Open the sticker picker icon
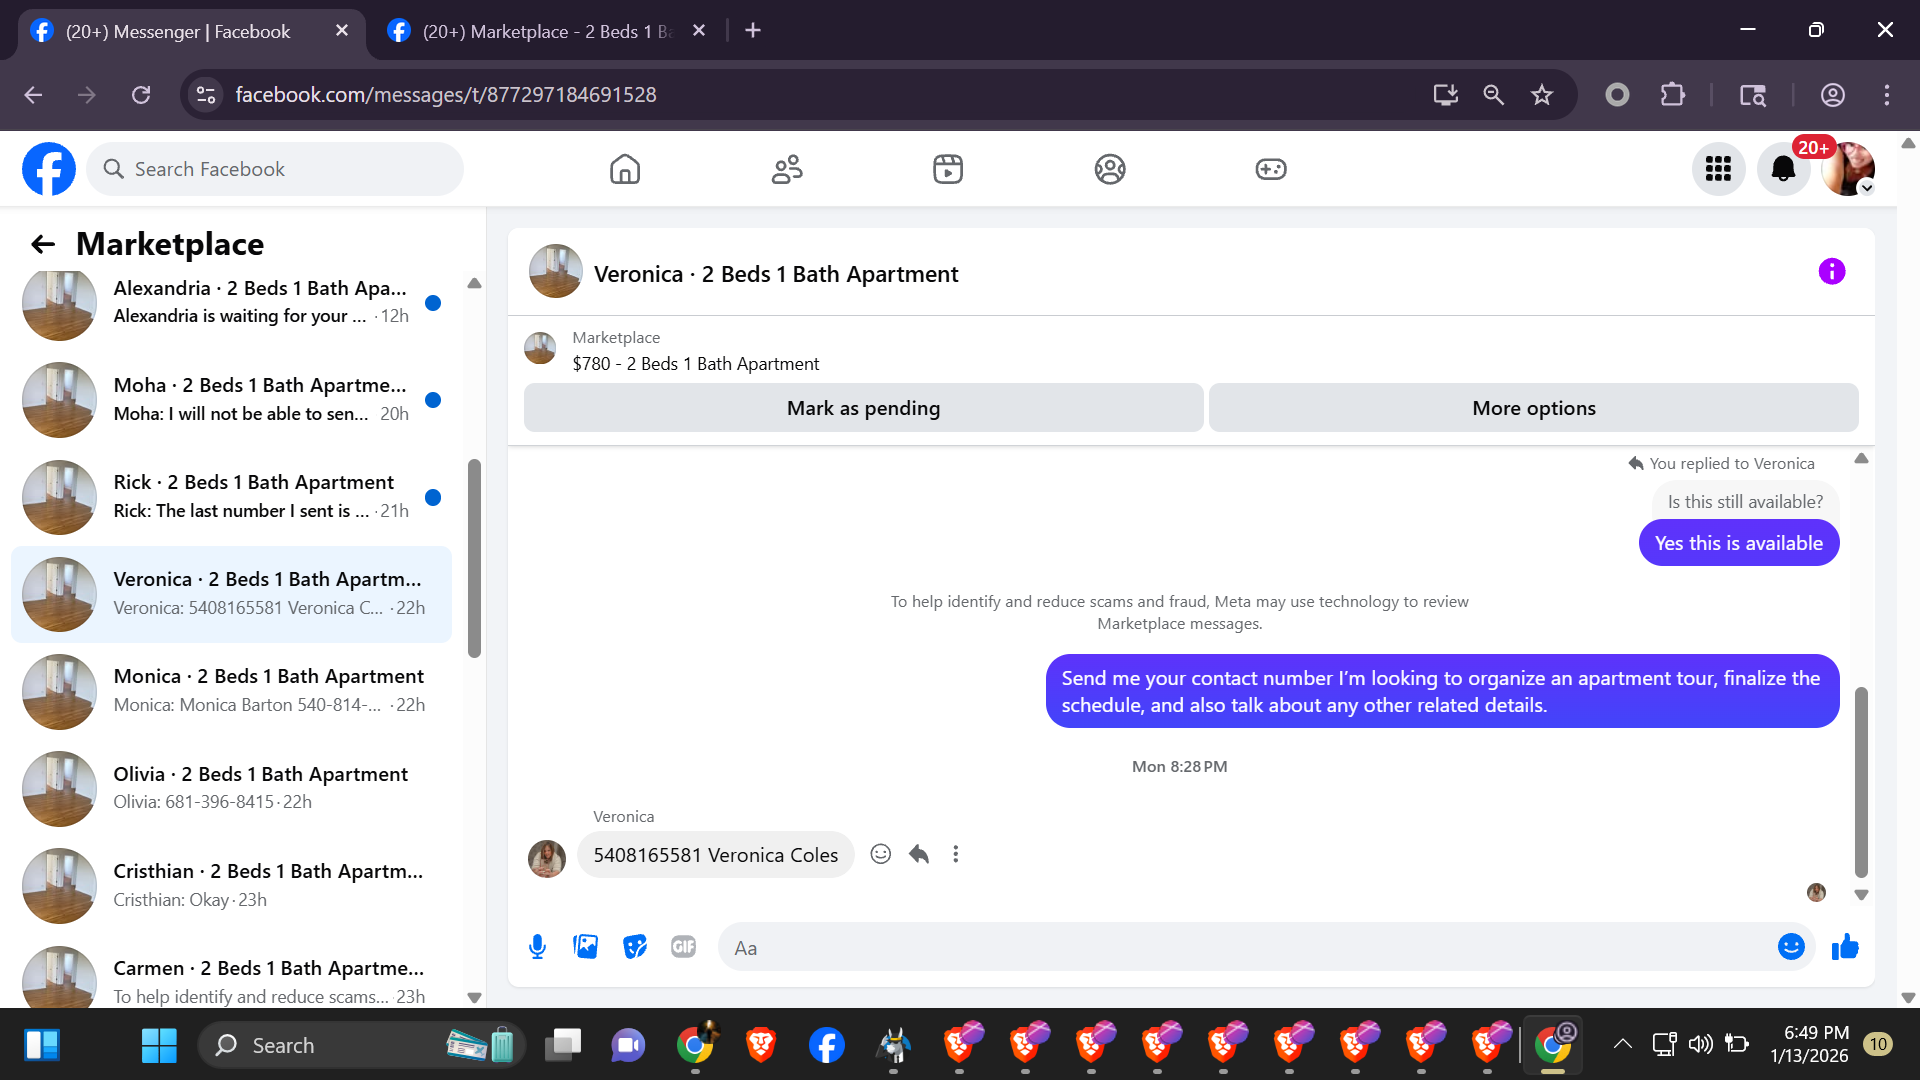The height and width of the screenshot is (1080, 1920). [x=635, y=946]
